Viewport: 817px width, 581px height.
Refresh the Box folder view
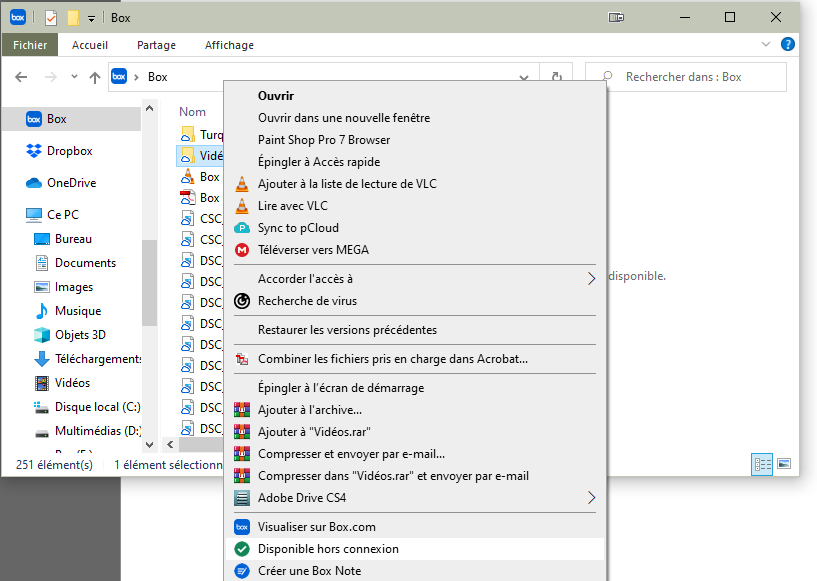click(x=556, y=77)
